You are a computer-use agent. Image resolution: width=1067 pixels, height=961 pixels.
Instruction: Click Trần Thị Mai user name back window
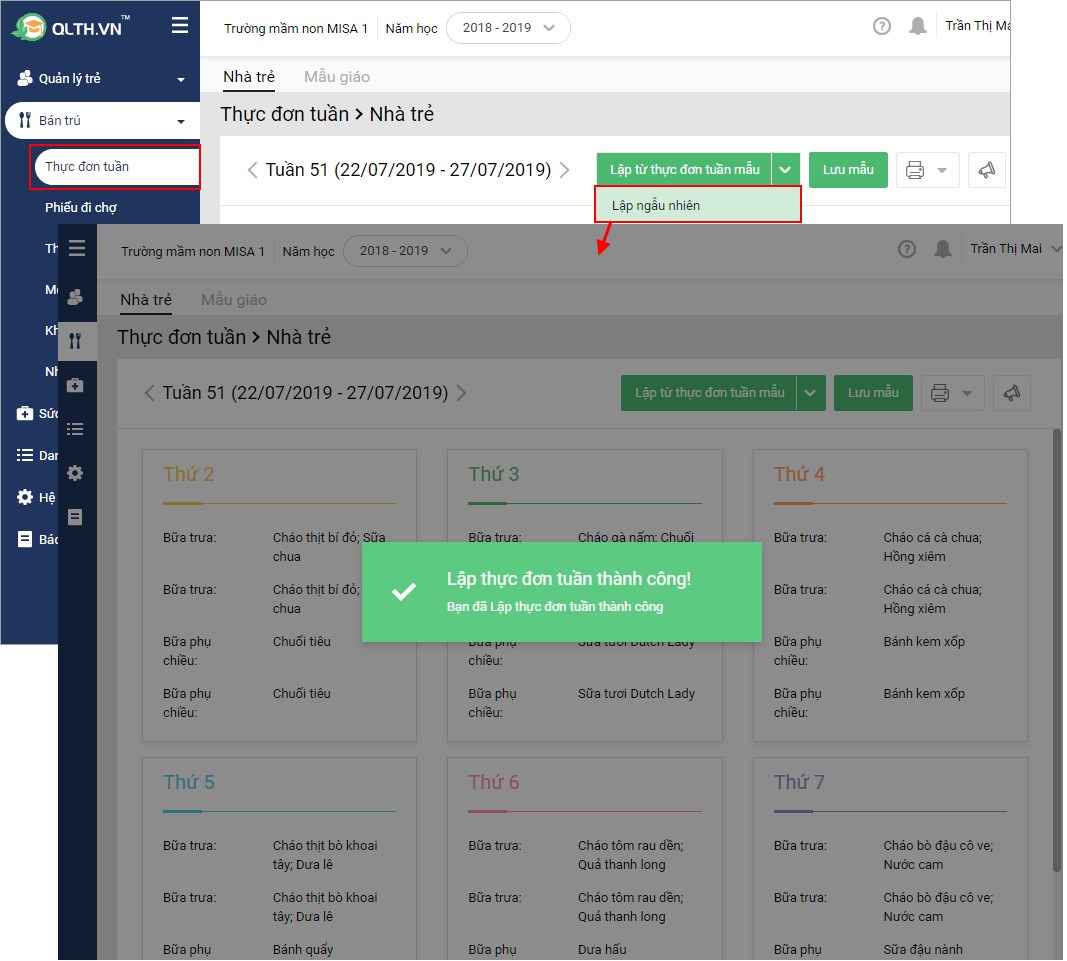point(977,26)
